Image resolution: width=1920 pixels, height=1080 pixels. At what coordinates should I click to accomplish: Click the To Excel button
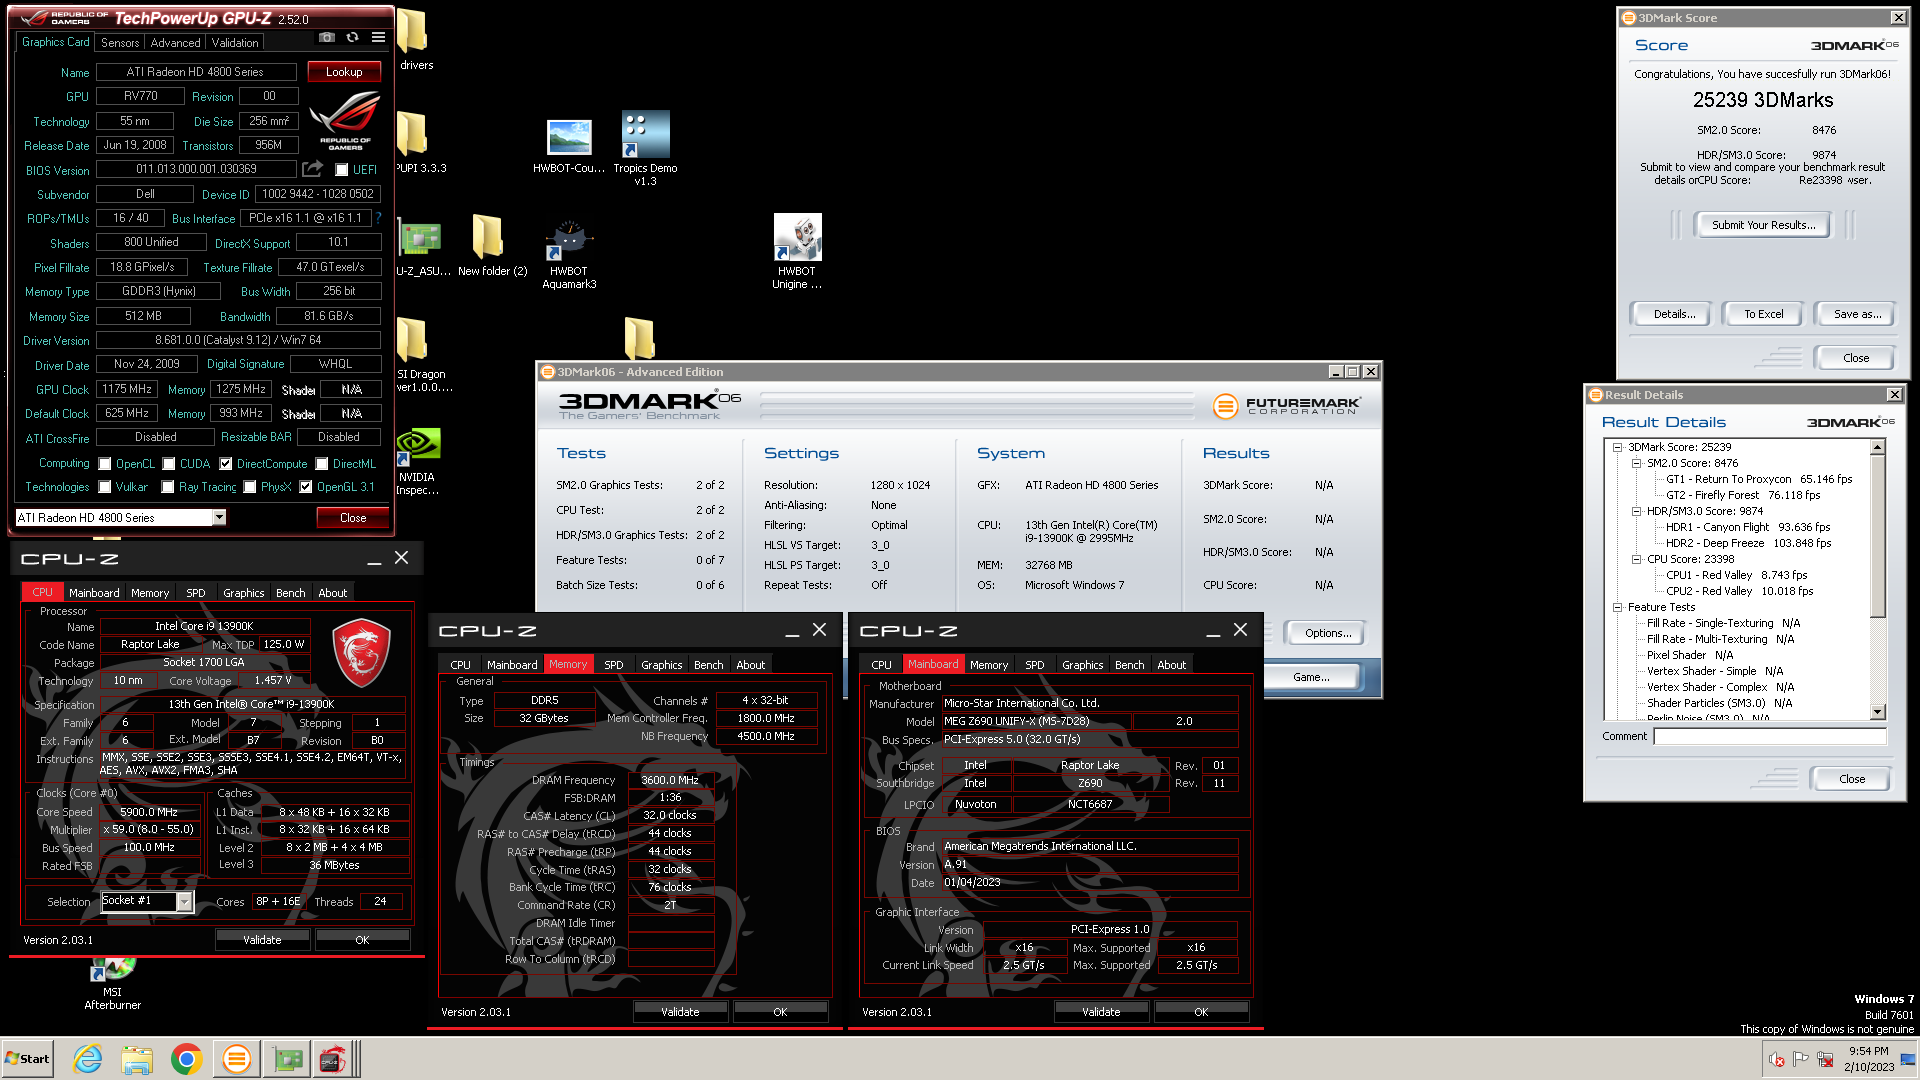pyautogui.click(x=1763, y=314)
